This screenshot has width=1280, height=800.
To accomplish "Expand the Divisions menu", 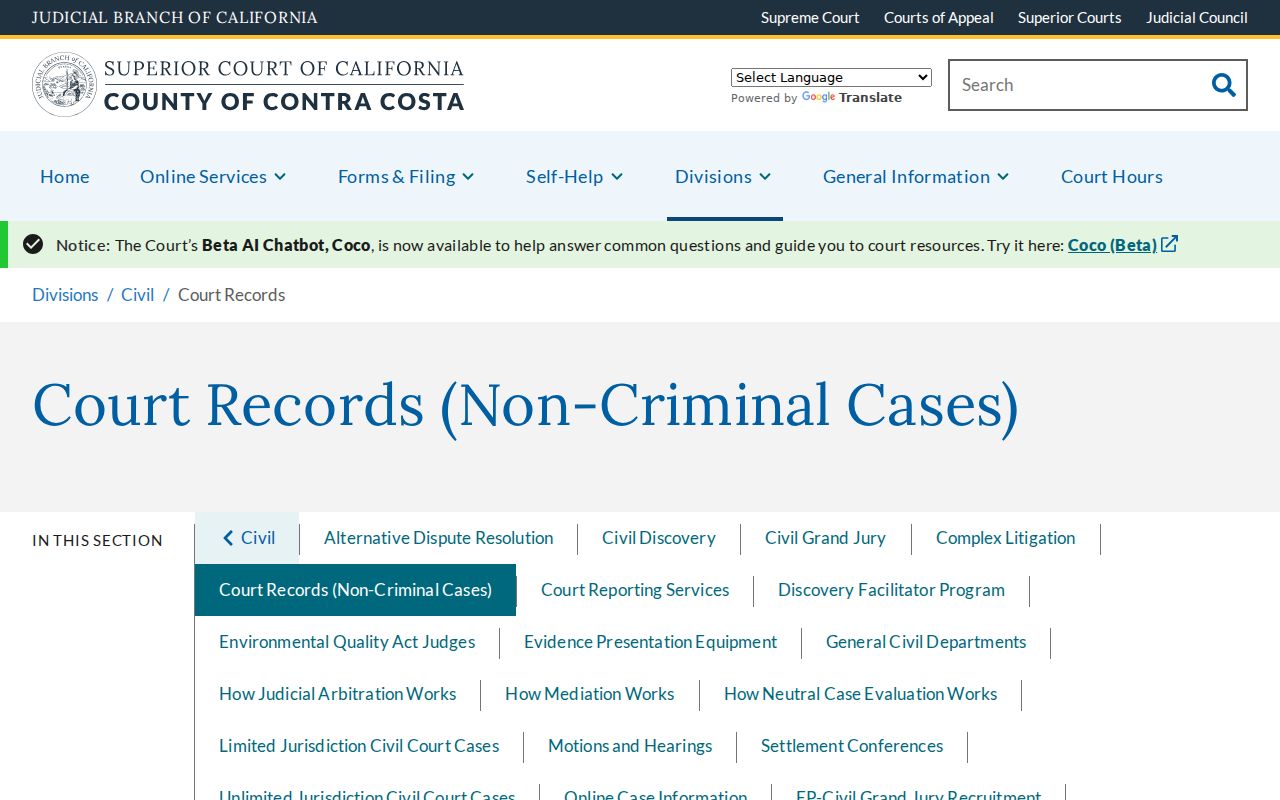I will [724, 176].
